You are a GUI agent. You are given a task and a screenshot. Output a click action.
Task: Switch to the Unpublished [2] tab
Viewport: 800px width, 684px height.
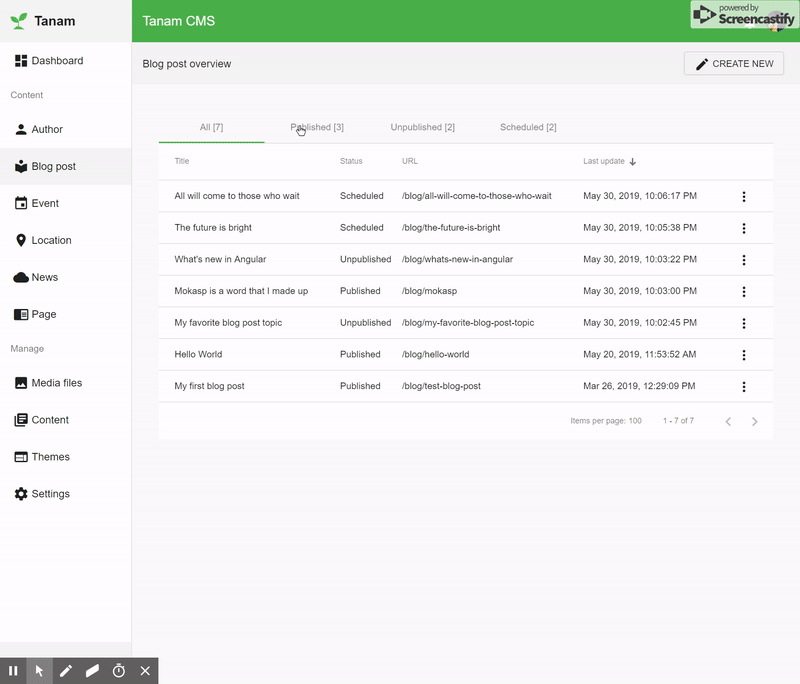click(422, 127)
